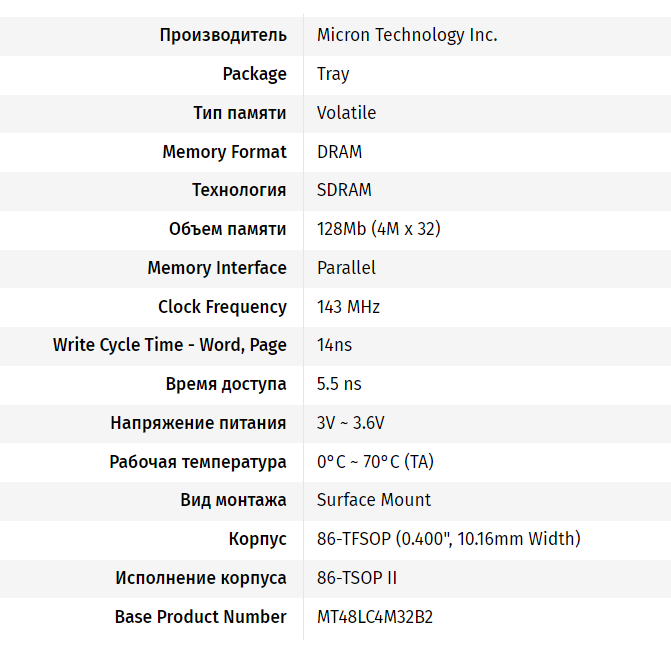Click the 86-TSOP II package value

(357, 578)
